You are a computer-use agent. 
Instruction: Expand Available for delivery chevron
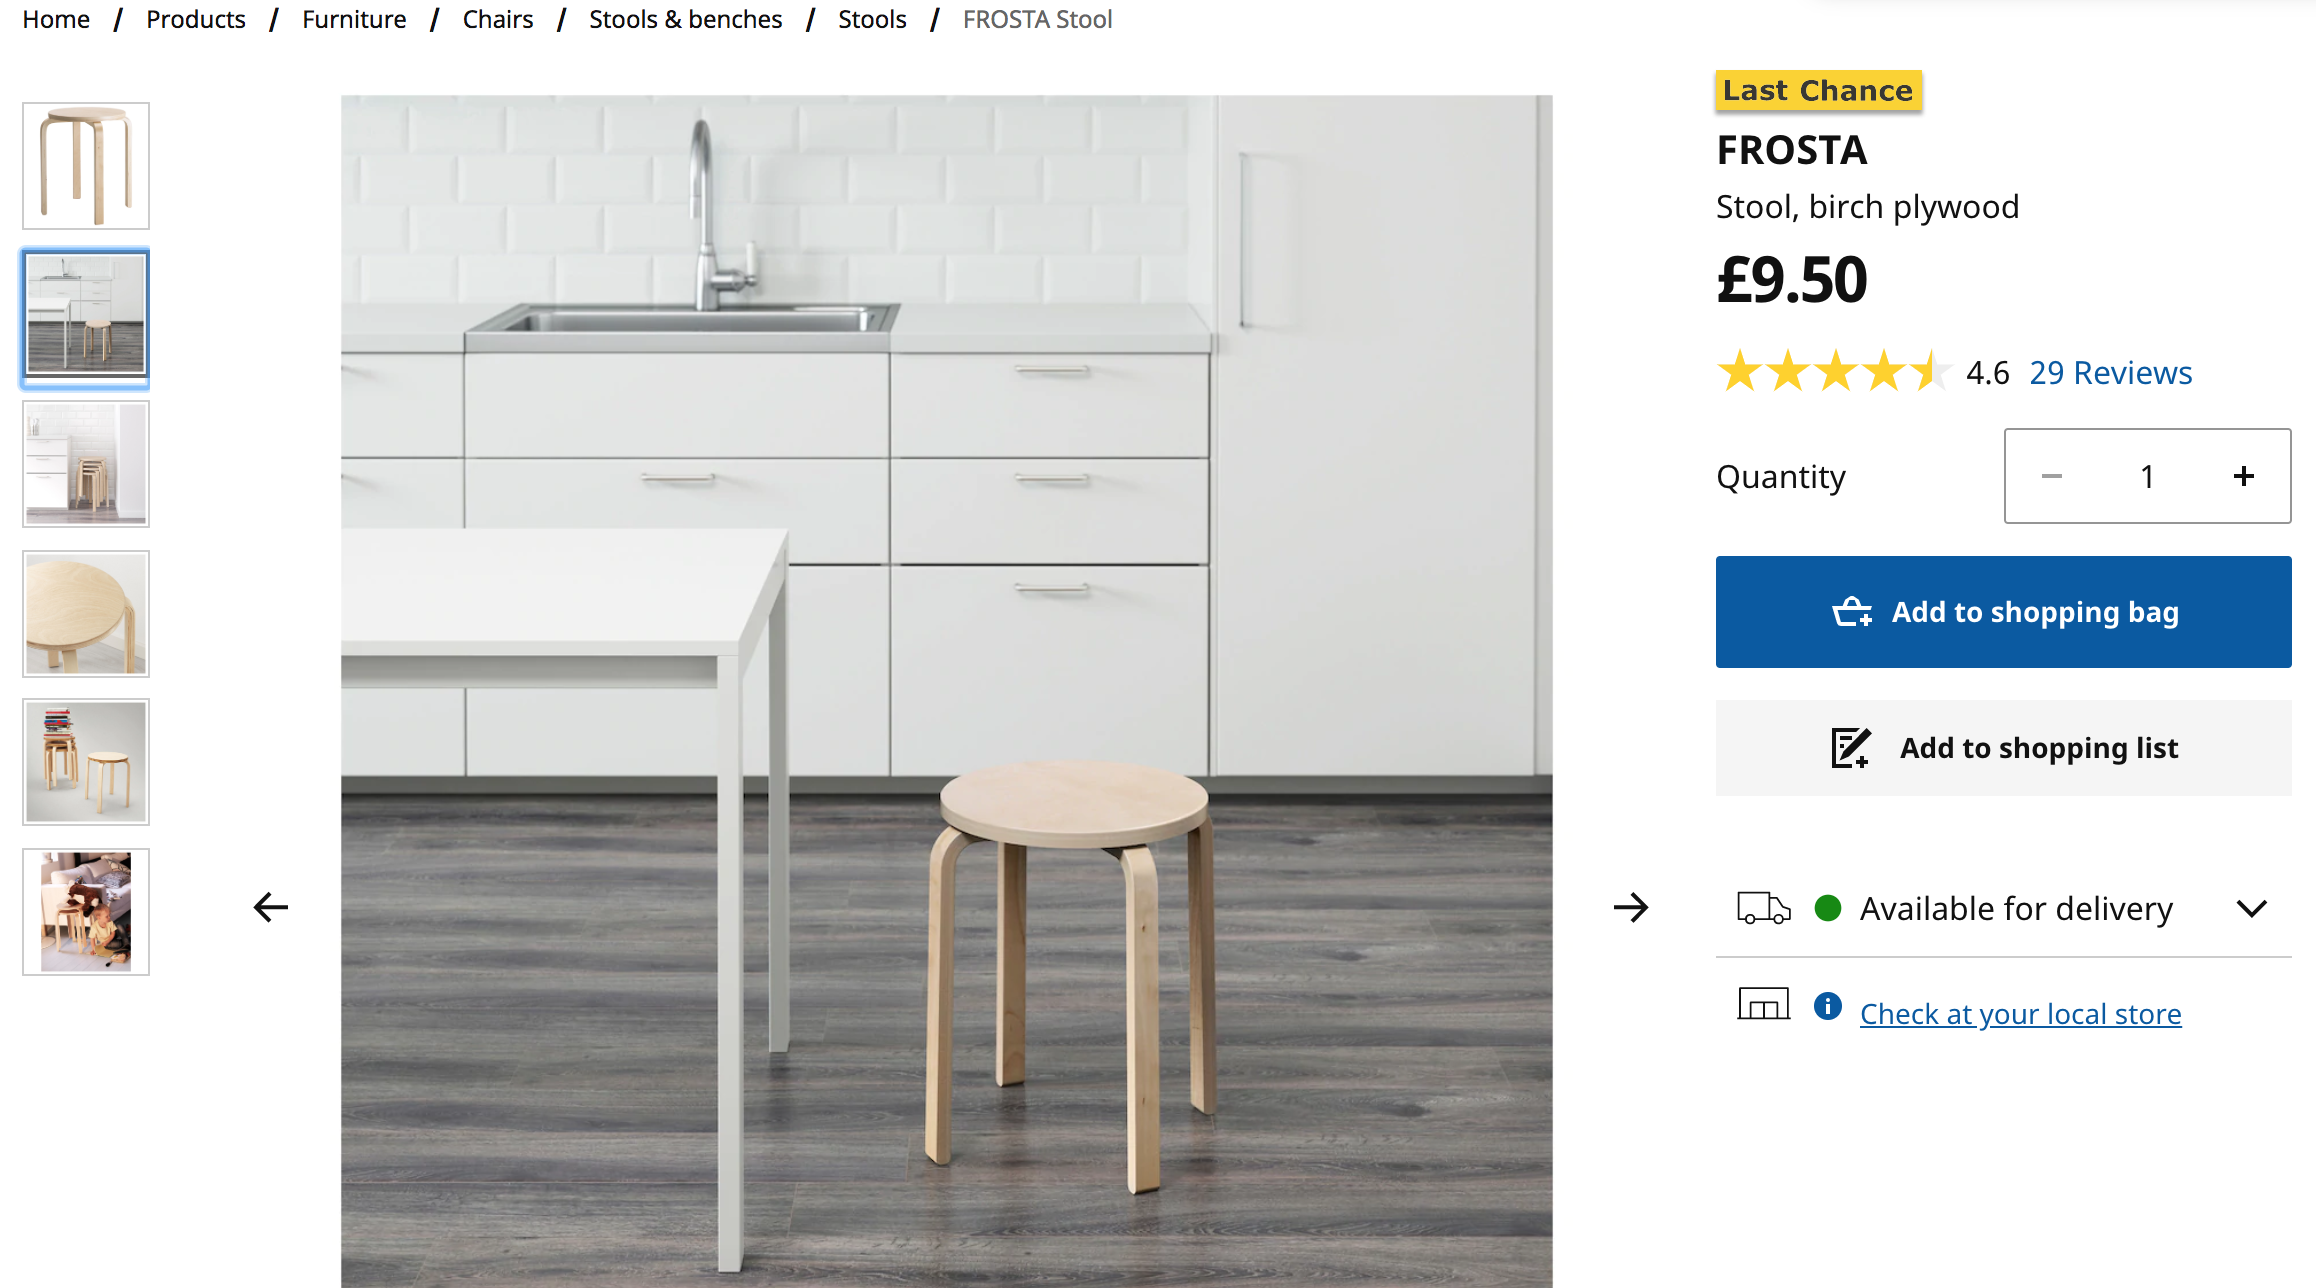tap(2252, 908)
